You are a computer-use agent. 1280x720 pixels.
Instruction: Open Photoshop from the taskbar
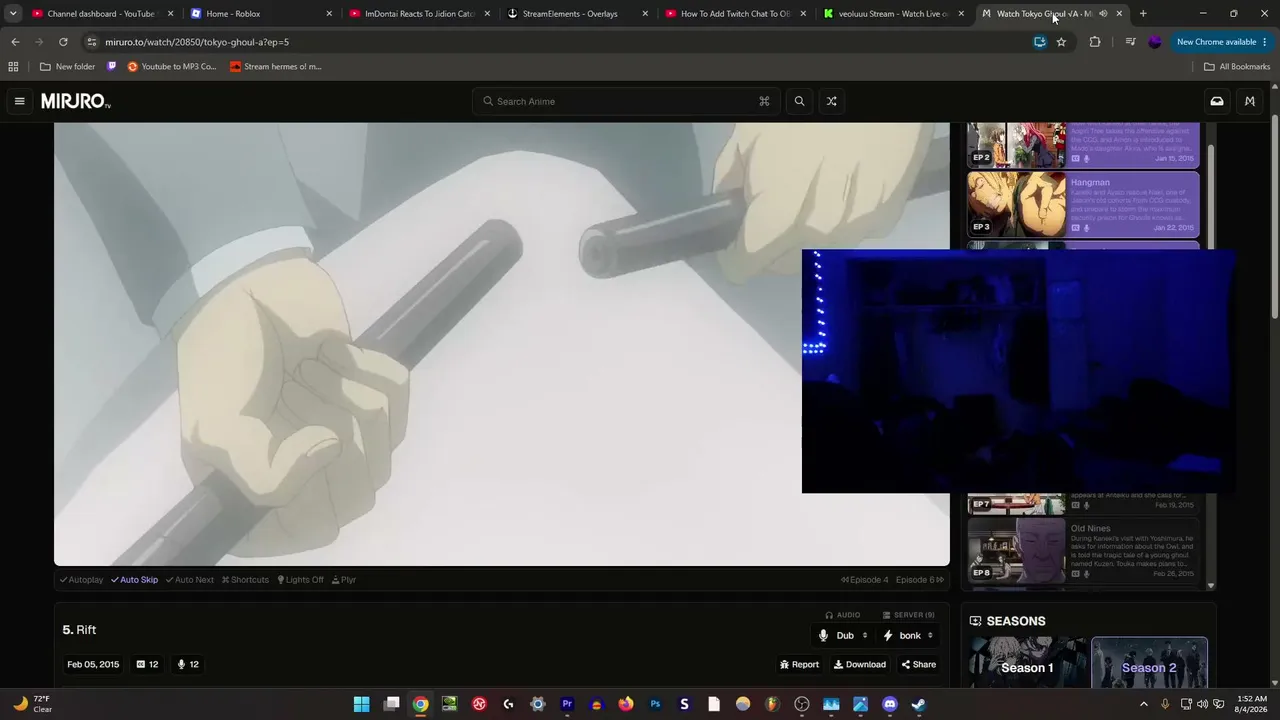[655, 704]
